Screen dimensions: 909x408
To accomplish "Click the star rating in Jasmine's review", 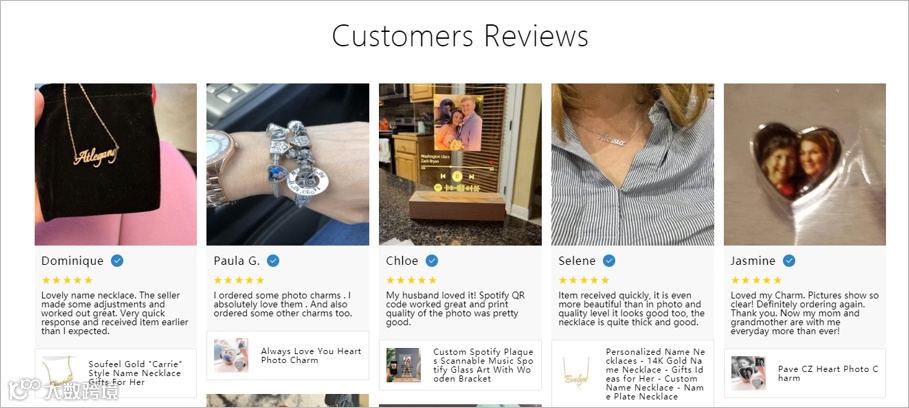I will (x=756, y=280).
